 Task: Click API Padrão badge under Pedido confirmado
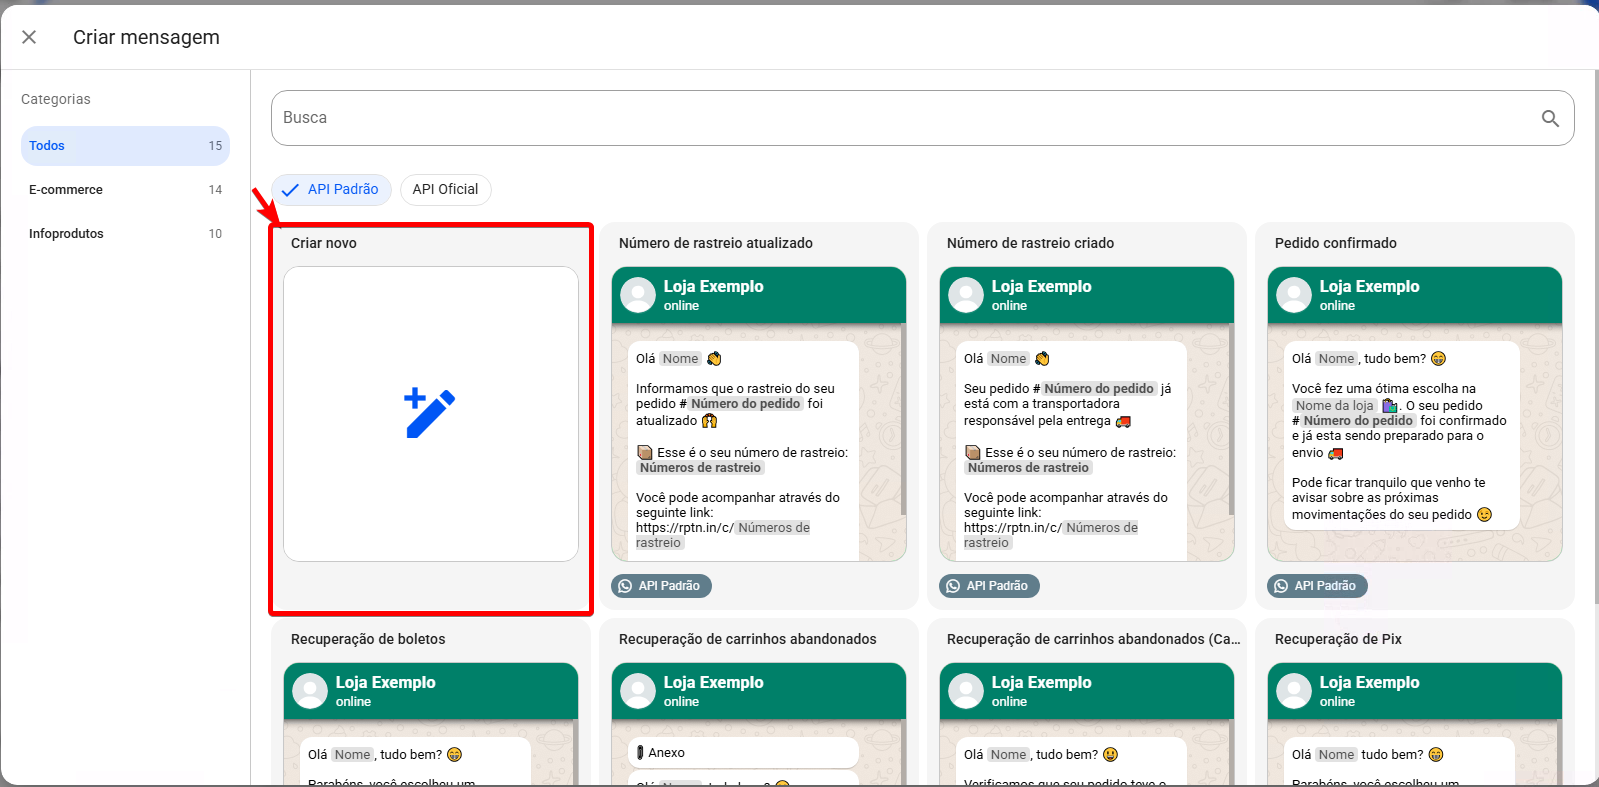pos(1317,586)
